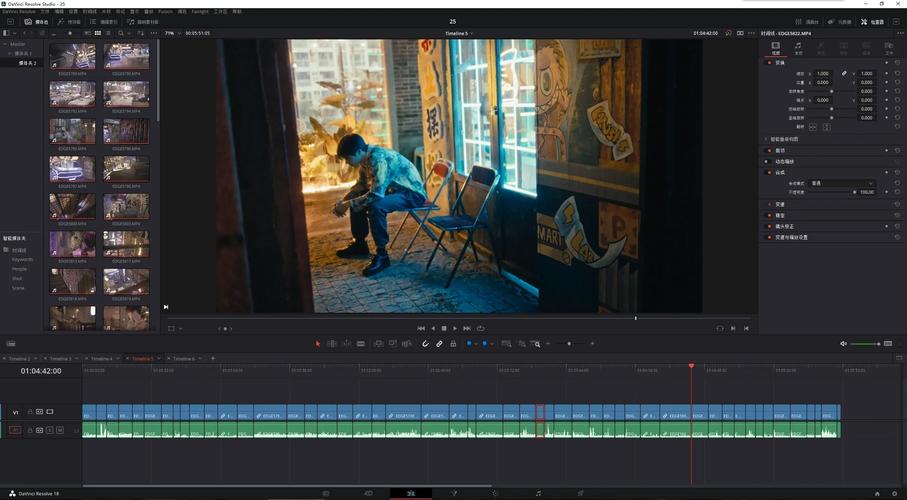
Task: Adjust the Opacity slider in Inspector
Action: (x=831, y=192)
